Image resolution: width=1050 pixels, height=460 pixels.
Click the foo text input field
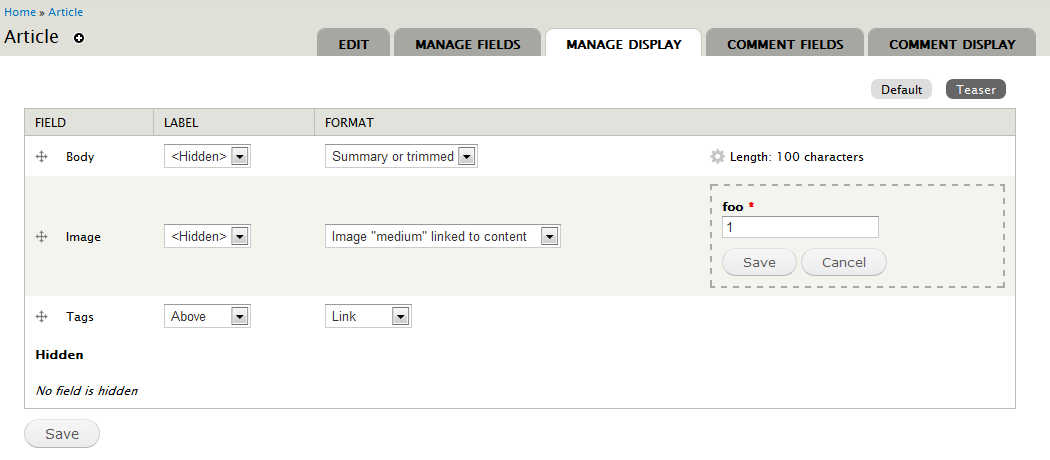[800, 227]
